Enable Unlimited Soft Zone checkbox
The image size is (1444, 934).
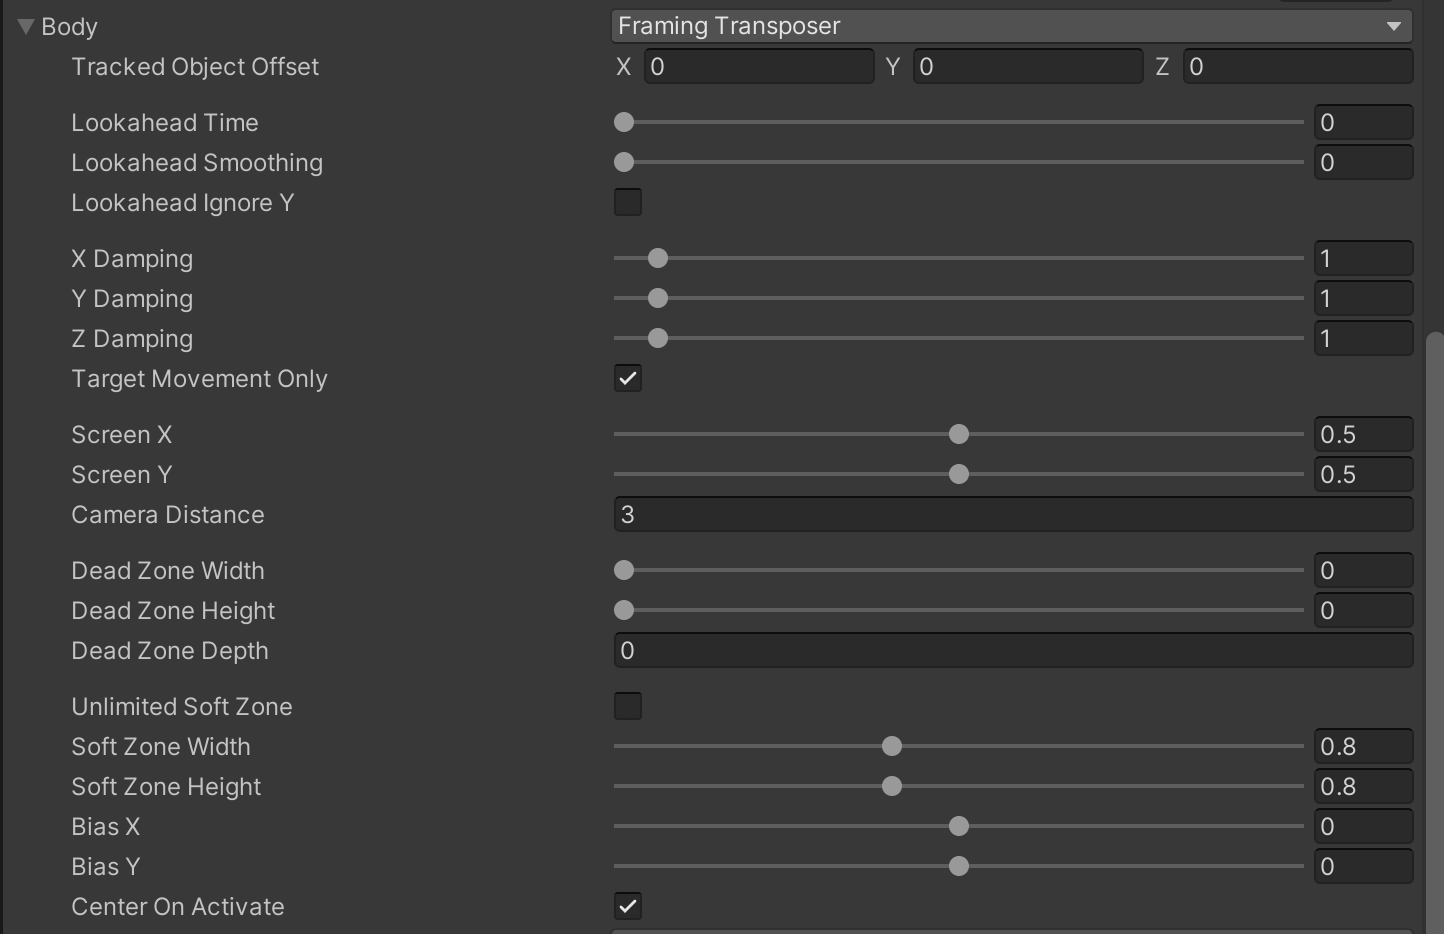pyautogui.click(x=628, y=706)
